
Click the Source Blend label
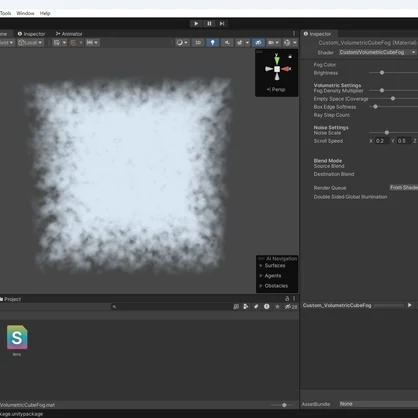329,166
